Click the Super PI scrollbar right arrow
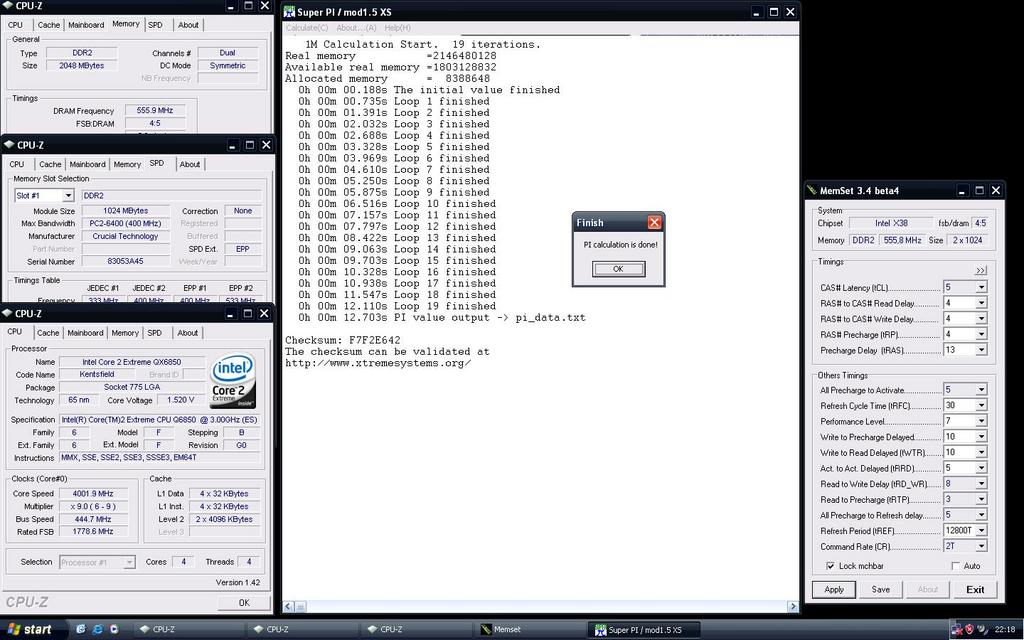1024x640 pixels. coord(793,607)
